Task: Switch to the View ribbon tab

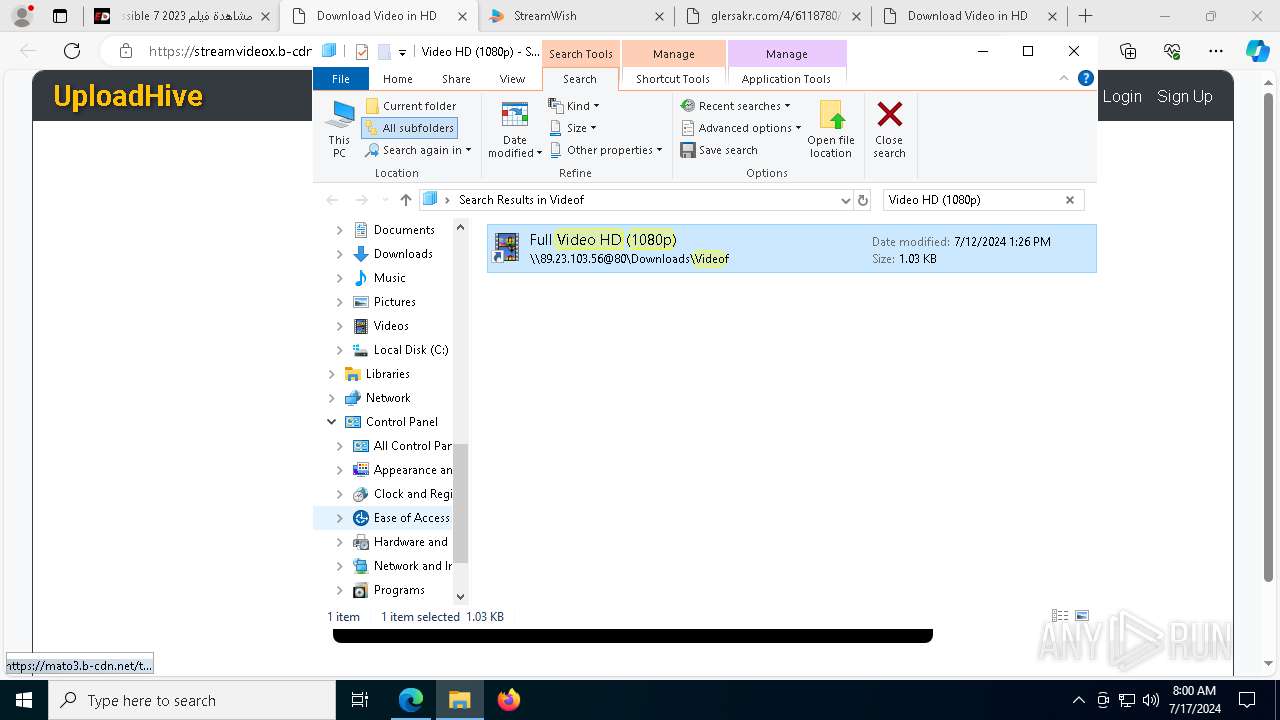Action: point(512,79)
